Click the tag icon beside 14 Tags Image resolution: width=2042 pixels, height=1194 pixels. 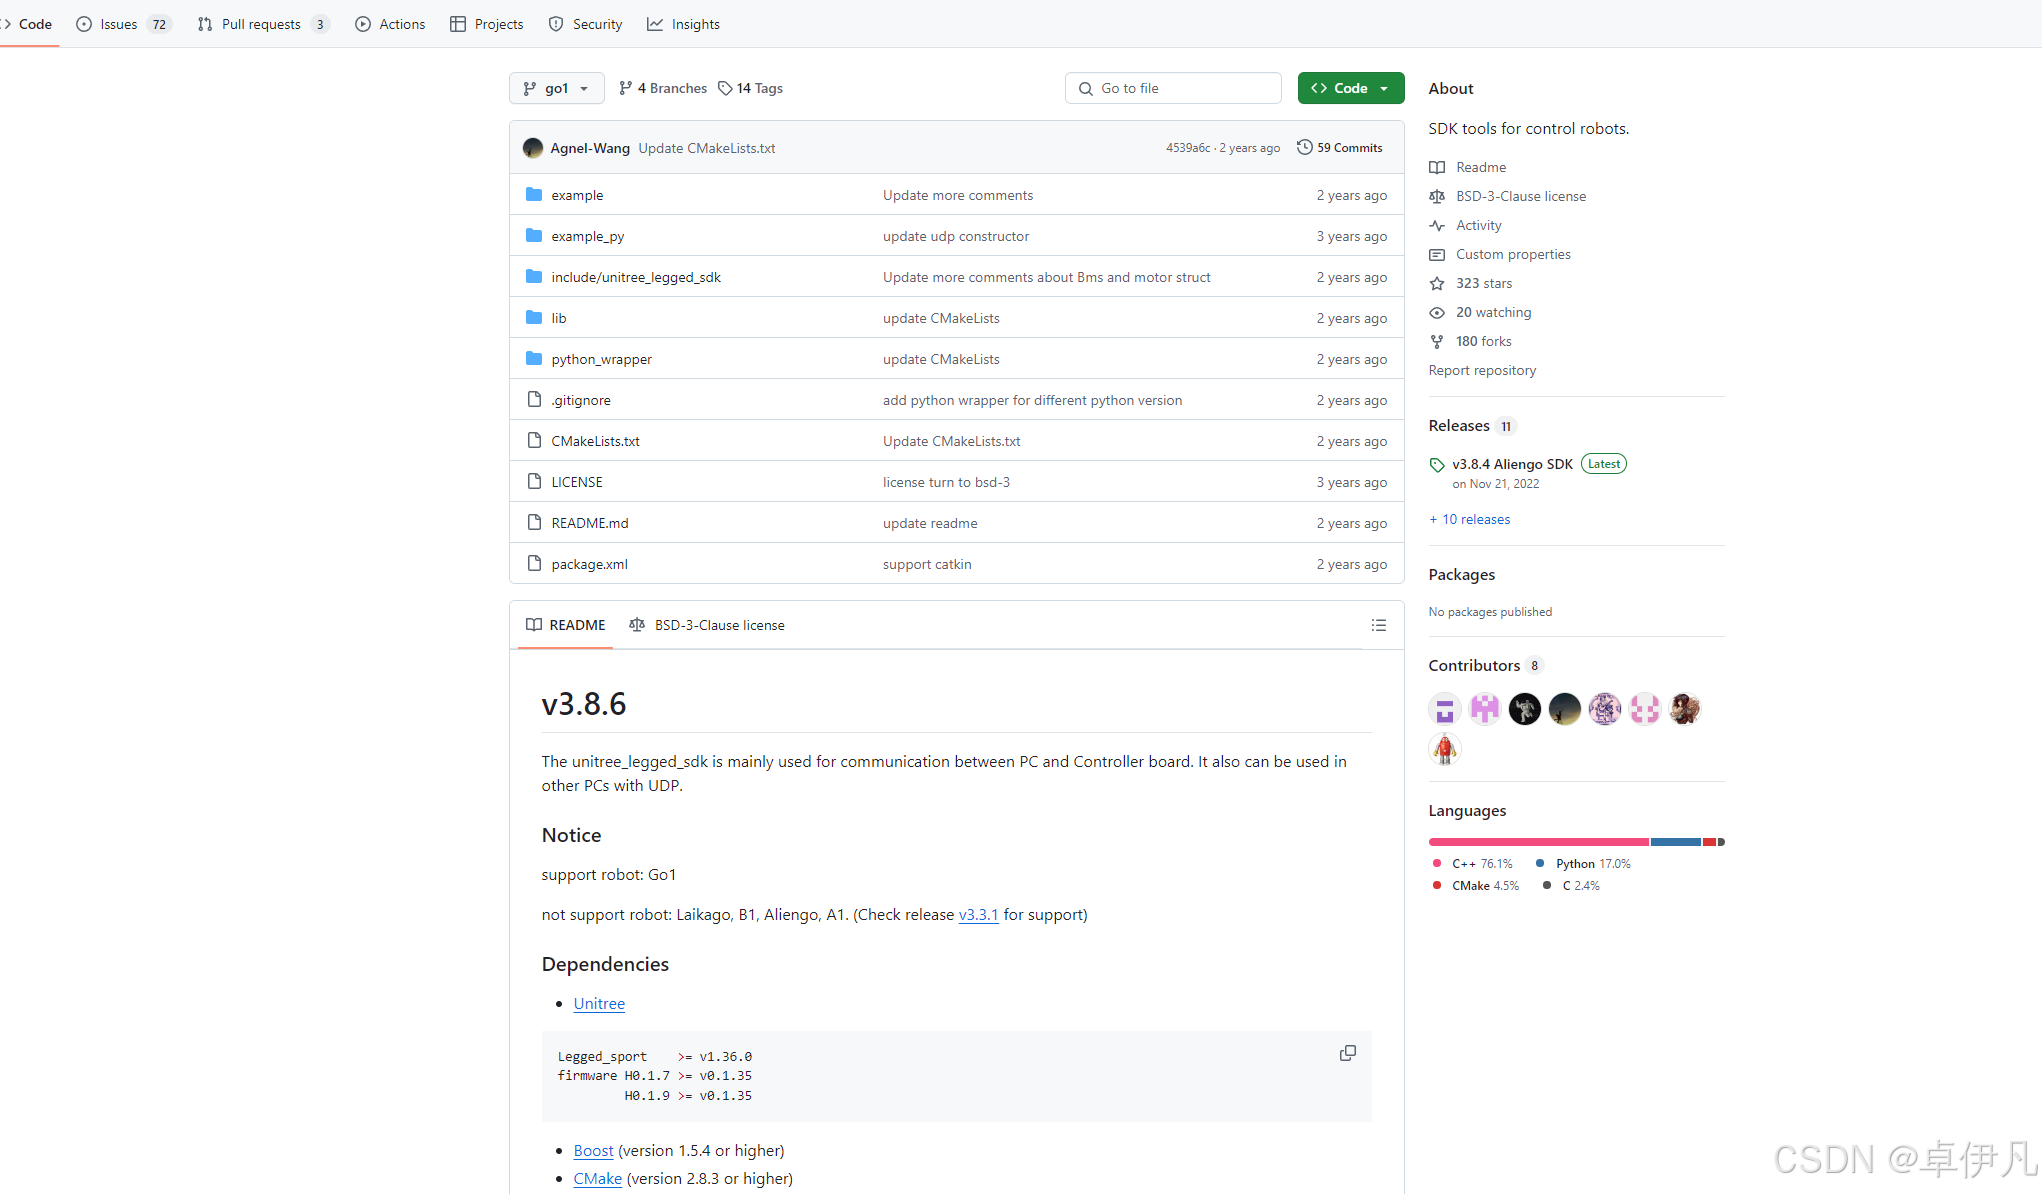pos(725,88)
